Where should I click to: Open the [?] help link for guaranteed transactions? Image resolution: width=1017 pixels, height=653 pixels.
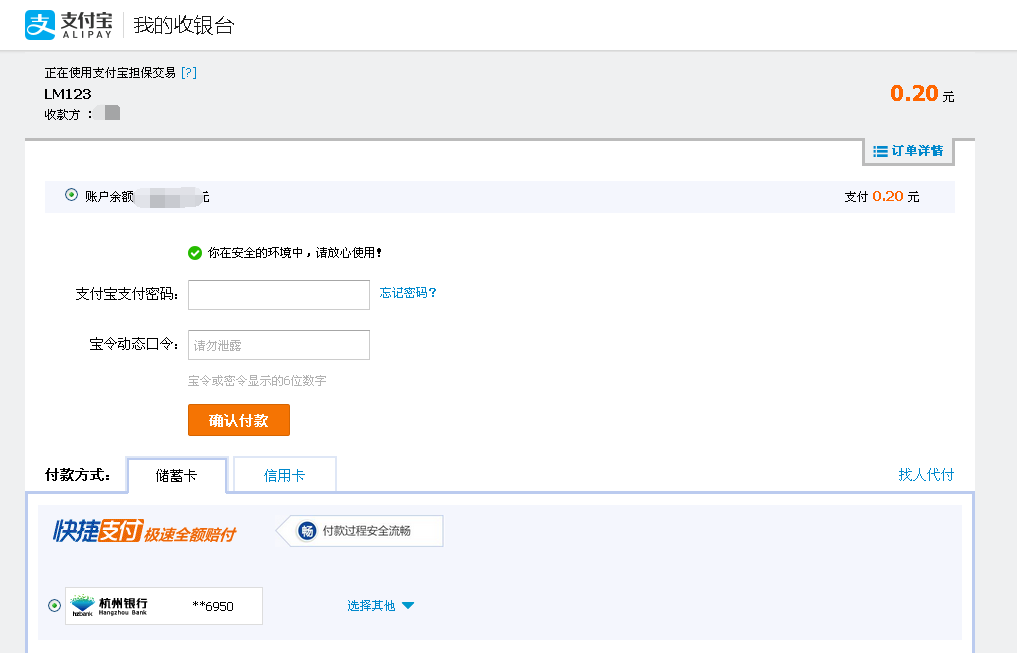point(189,73)
